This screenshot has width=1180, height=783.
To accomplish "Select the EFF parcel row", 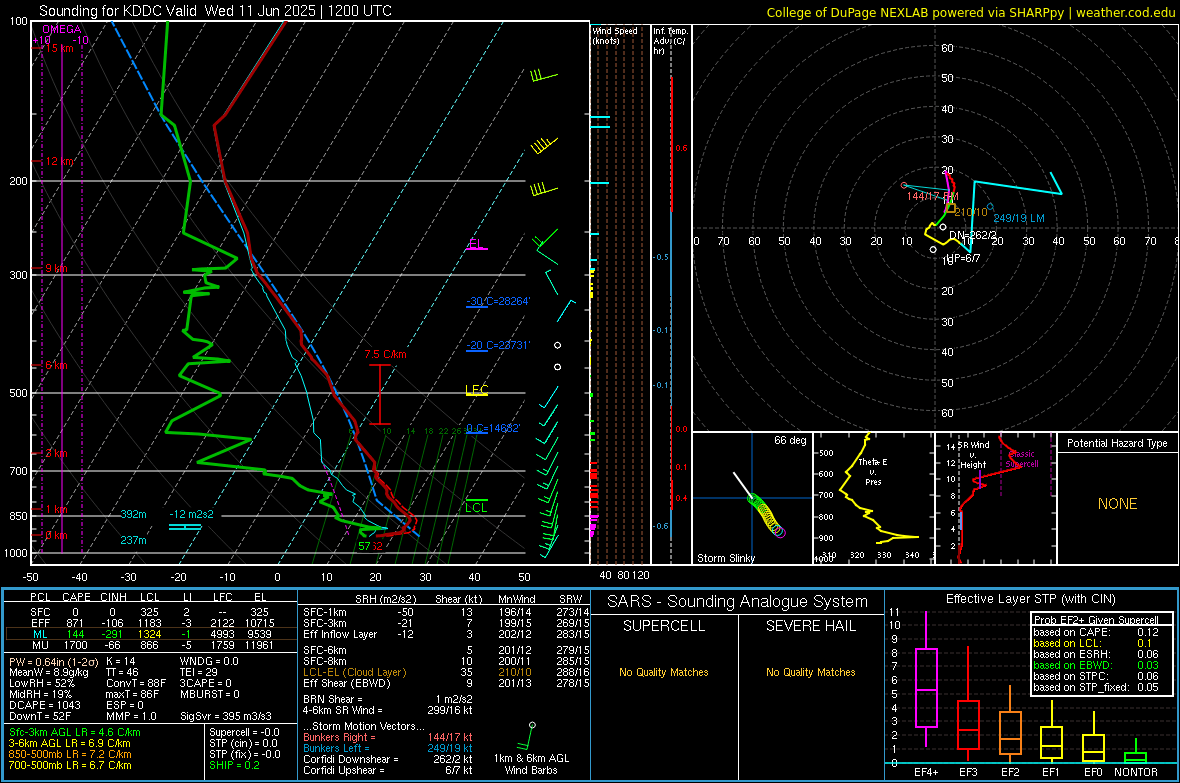I will [x=151, y=623].
